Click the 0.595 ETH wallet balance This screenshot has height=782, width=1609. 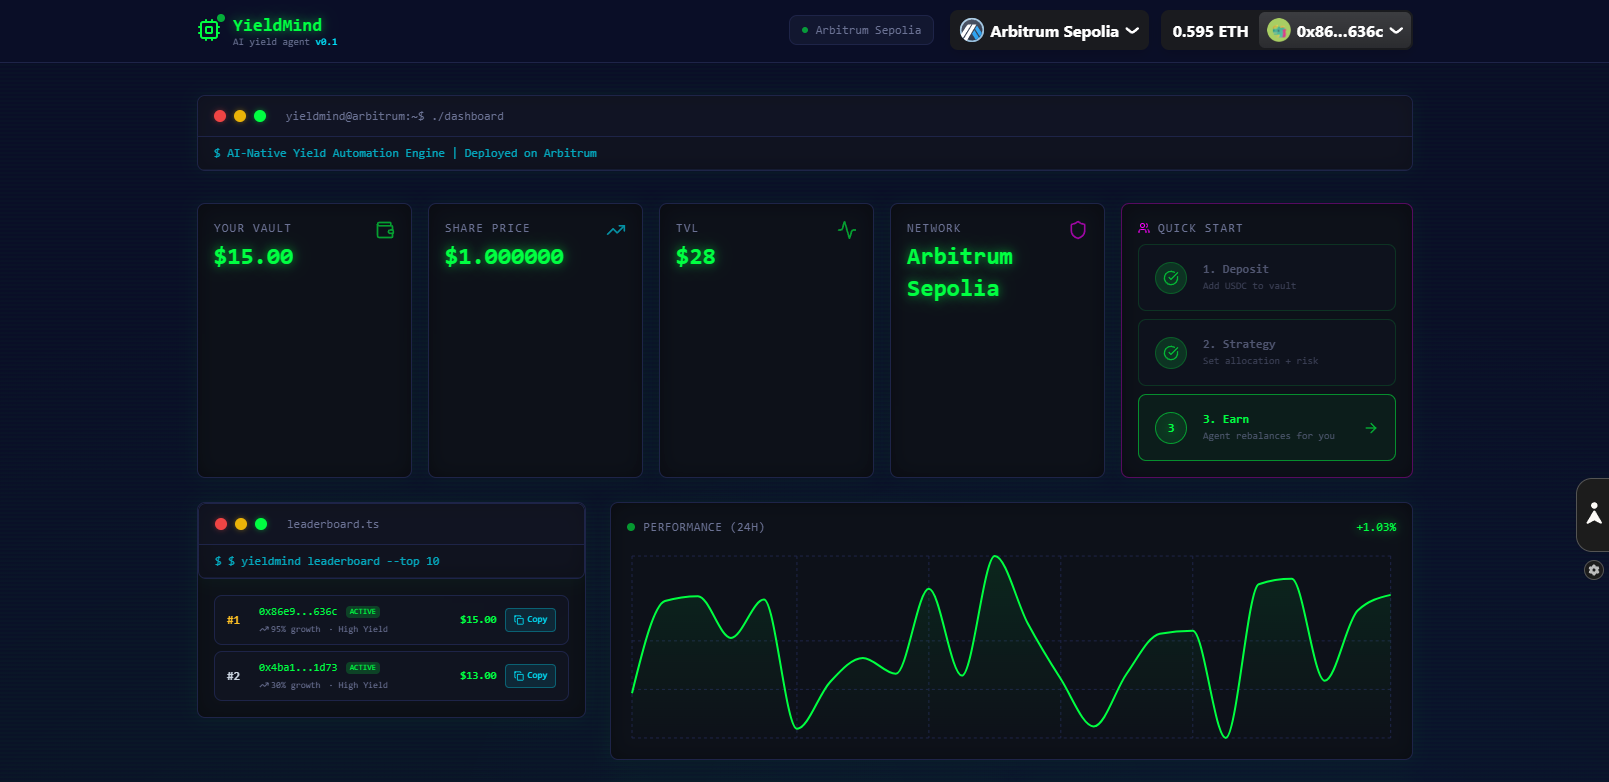coord(1210,31)
